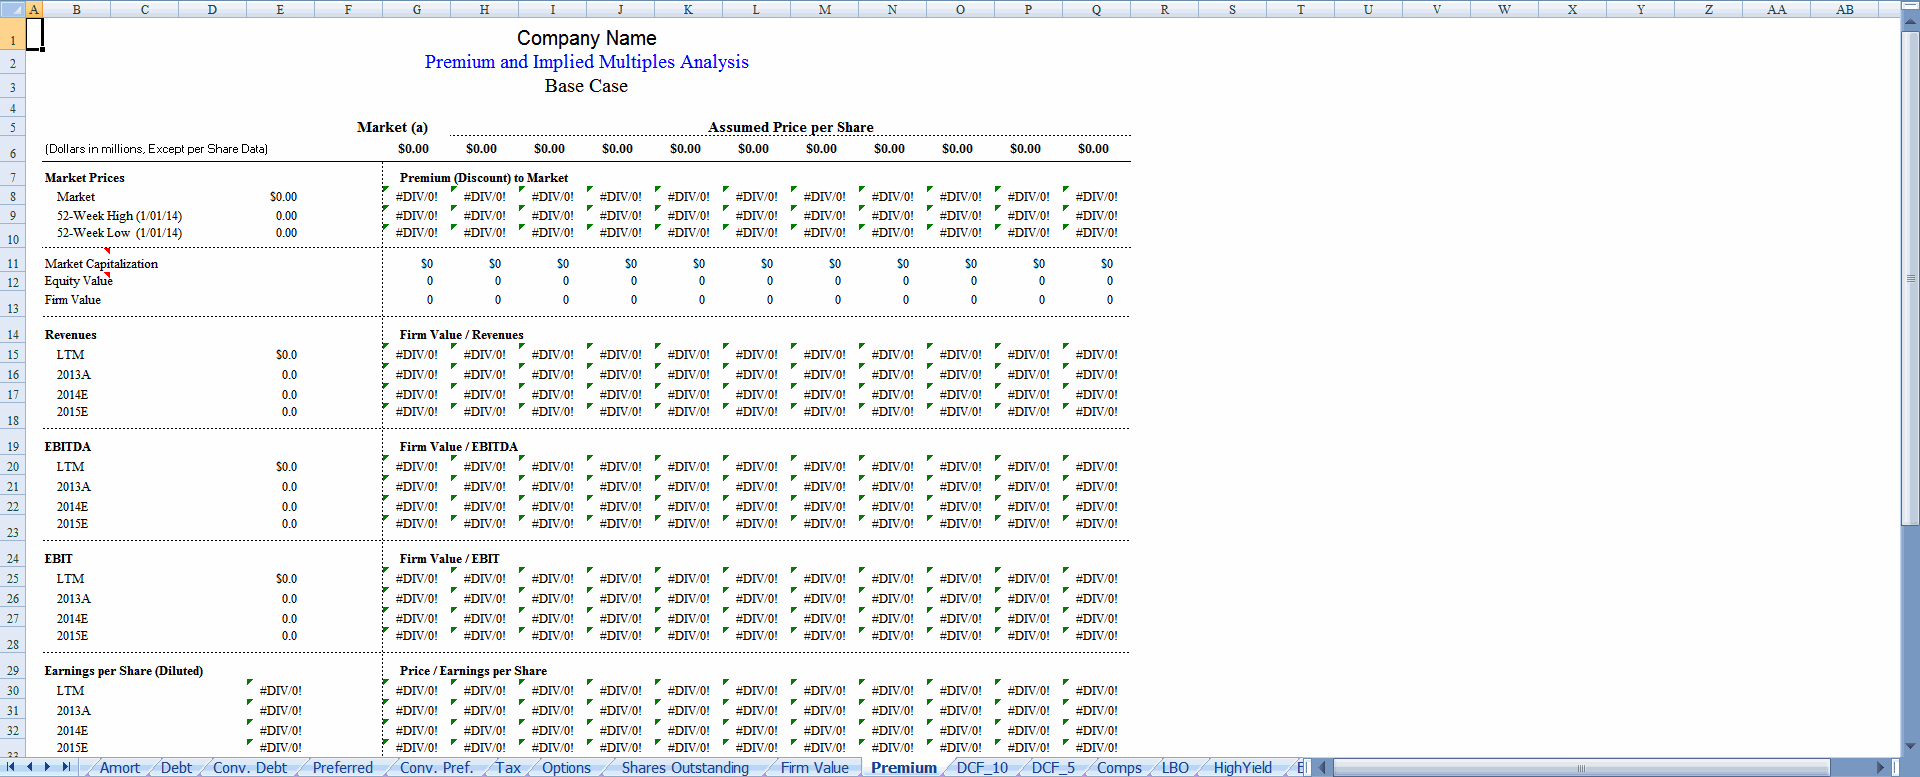The image size is (1920, 777).
Task: Select row 29 header
Action: (13, 671)
